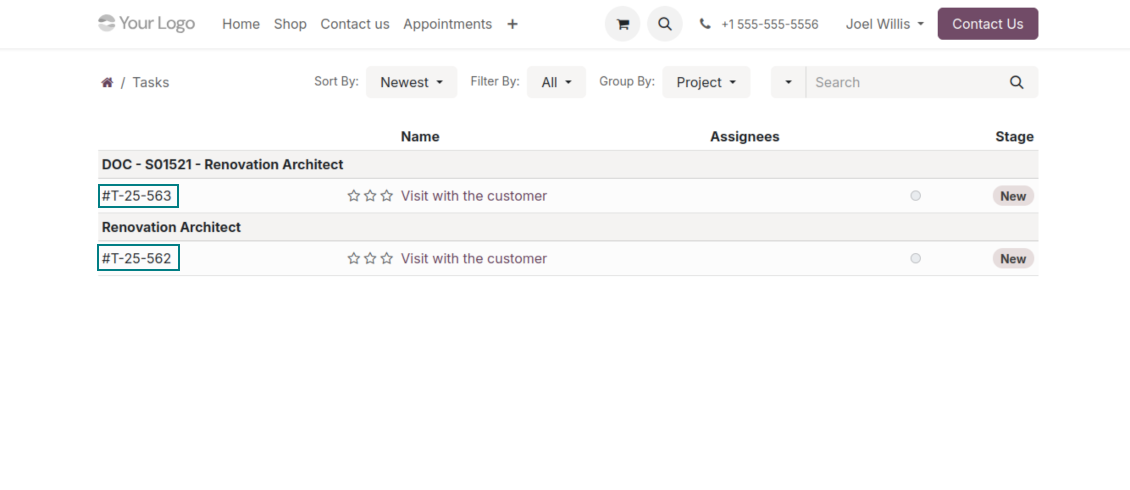The image size is (1130, 490).
Task: Go to the Shop menu item
Action: 290,24
